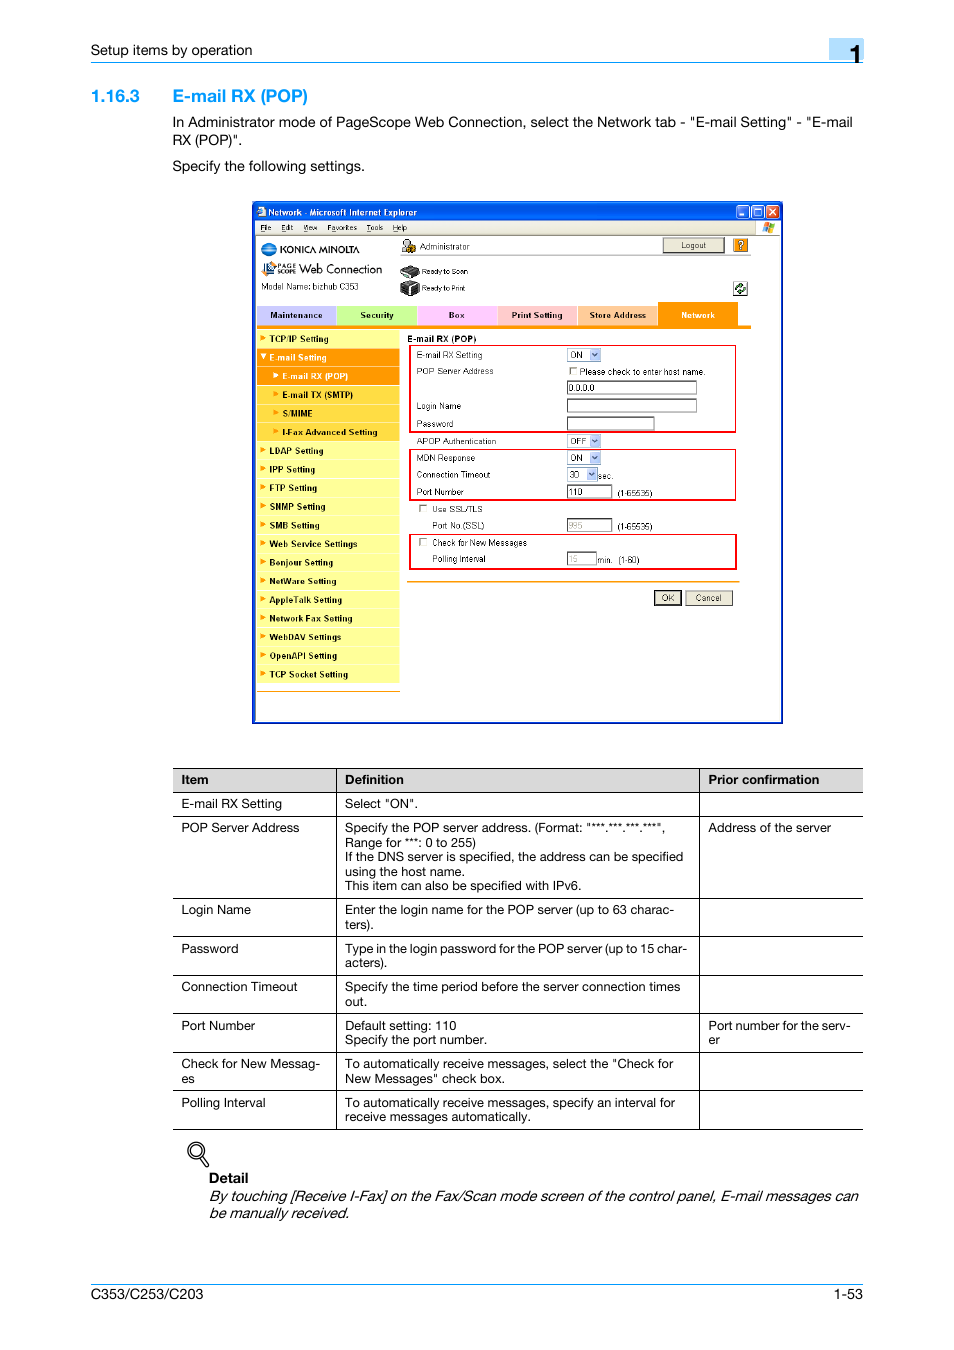
Task: Open the Edit menu
Action: (287, 228)
